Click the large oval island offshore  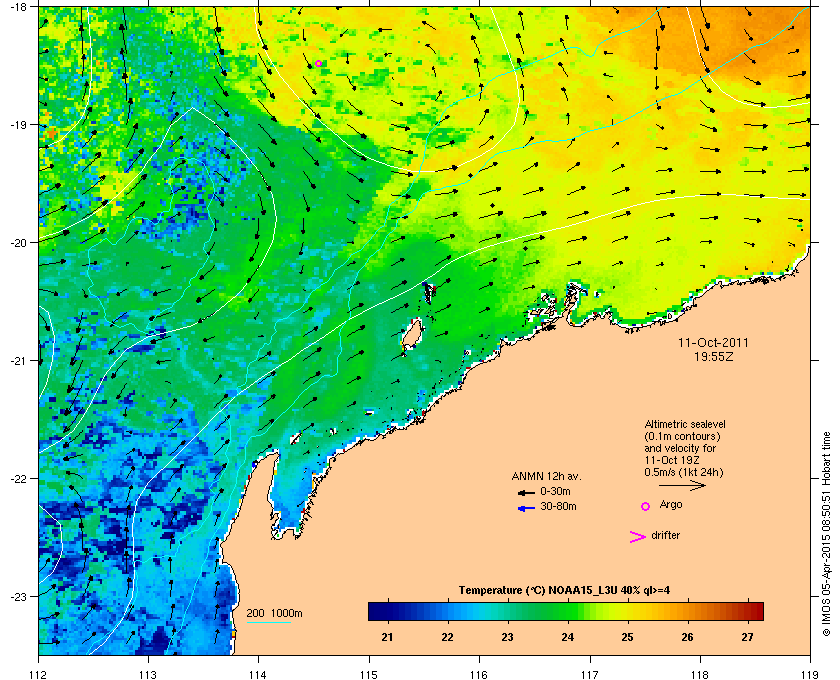pos(412,335)
